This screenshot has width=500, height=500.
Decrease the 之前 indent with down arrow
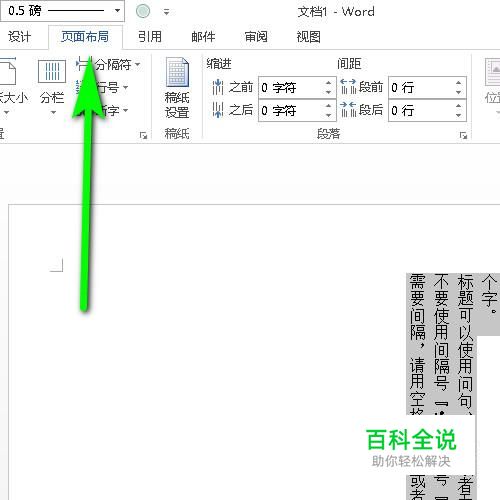click(329, 93)
